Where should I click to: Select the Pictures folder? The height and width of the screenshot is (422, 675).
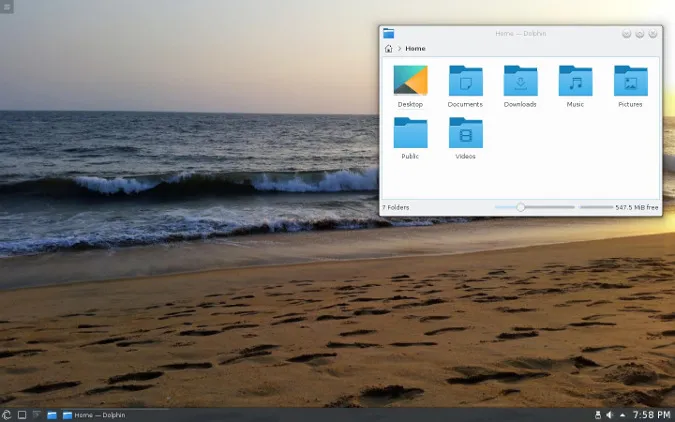click(630, 81)
